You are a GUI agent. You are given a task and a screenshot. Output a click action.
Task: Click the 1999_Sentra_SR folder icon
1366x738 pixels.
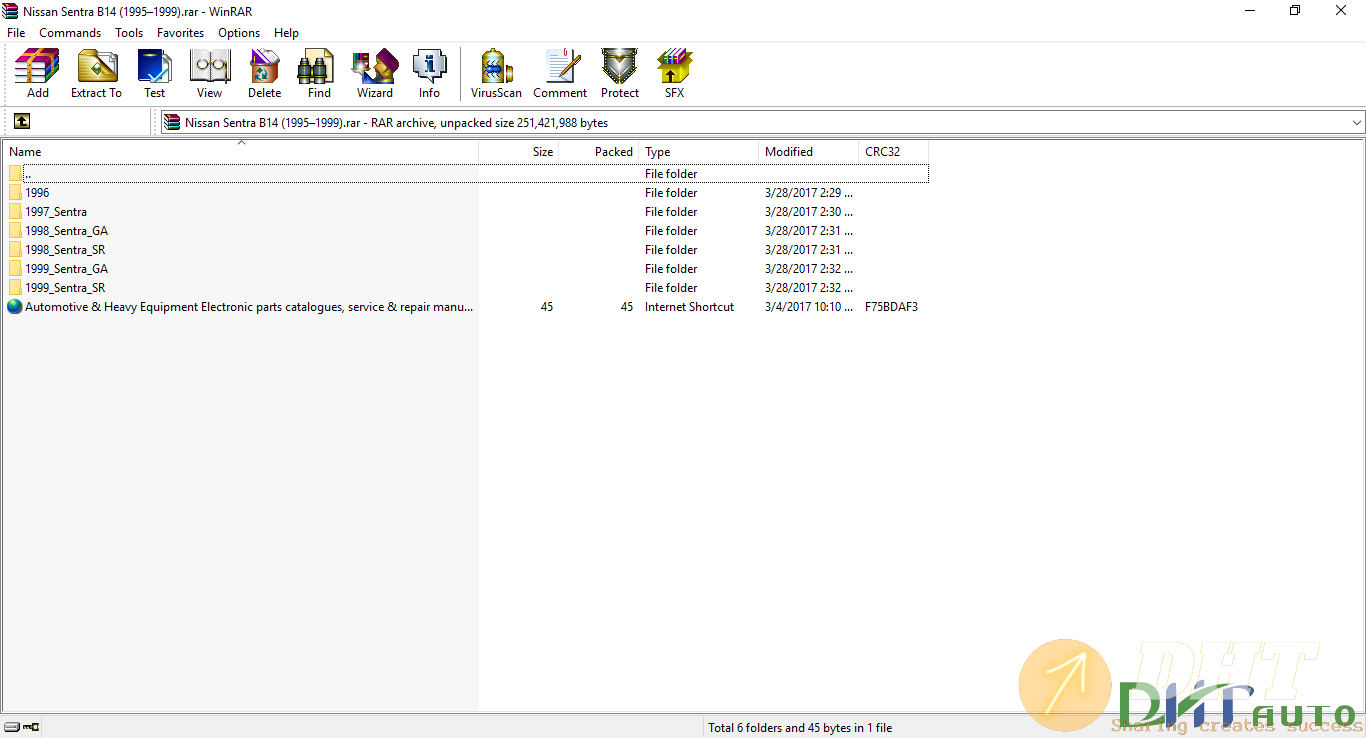pyautogui.click(x=15, y=288)
